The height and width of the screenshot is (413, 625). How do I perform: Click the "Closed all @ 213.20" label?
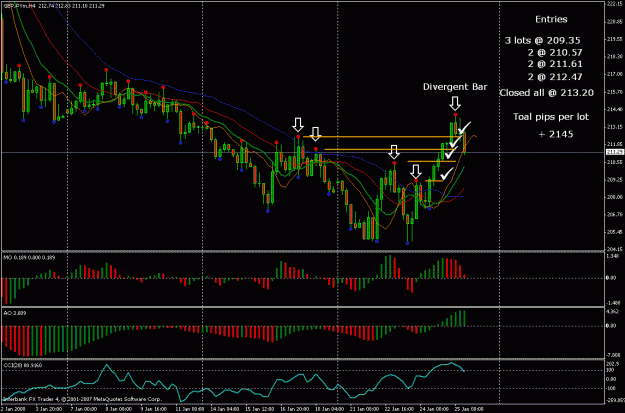[x=546, y=93]
